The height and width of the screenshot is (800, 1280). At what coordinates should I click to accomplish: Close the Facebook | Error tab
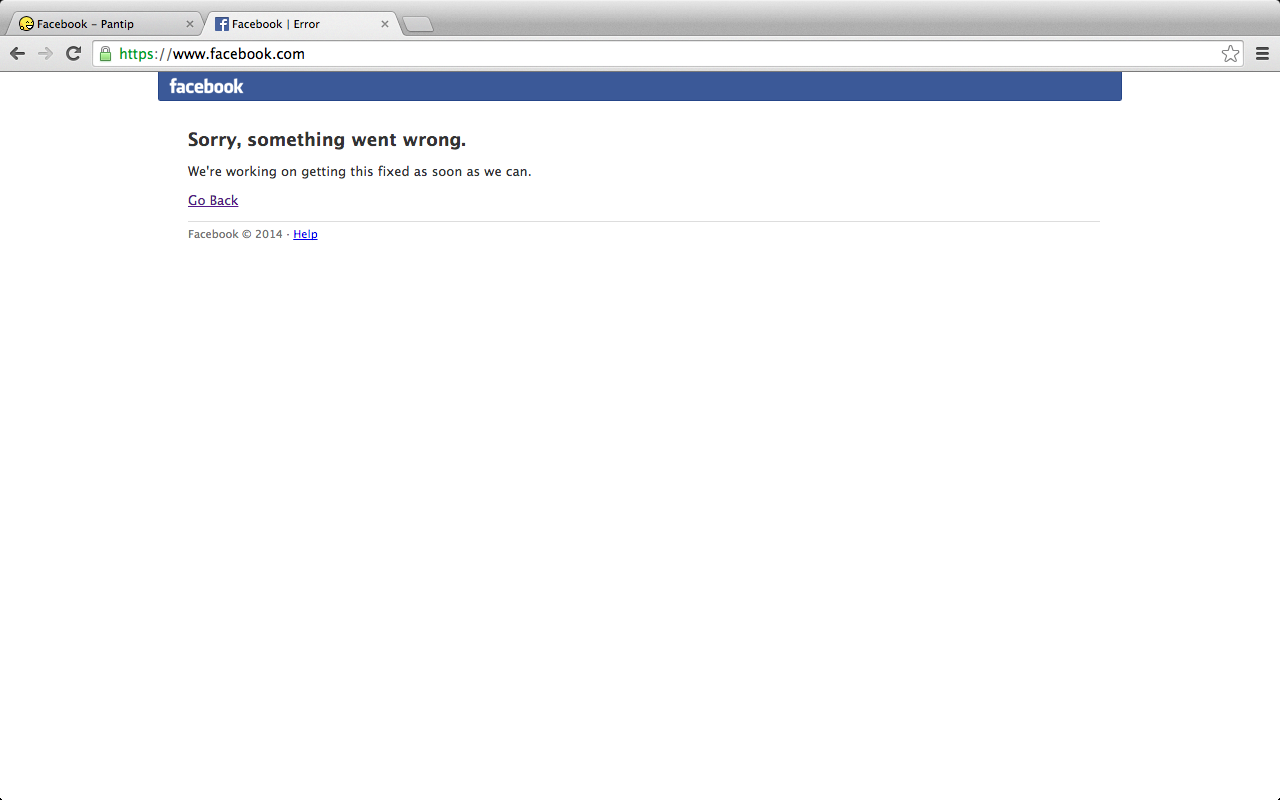point(385,24)
